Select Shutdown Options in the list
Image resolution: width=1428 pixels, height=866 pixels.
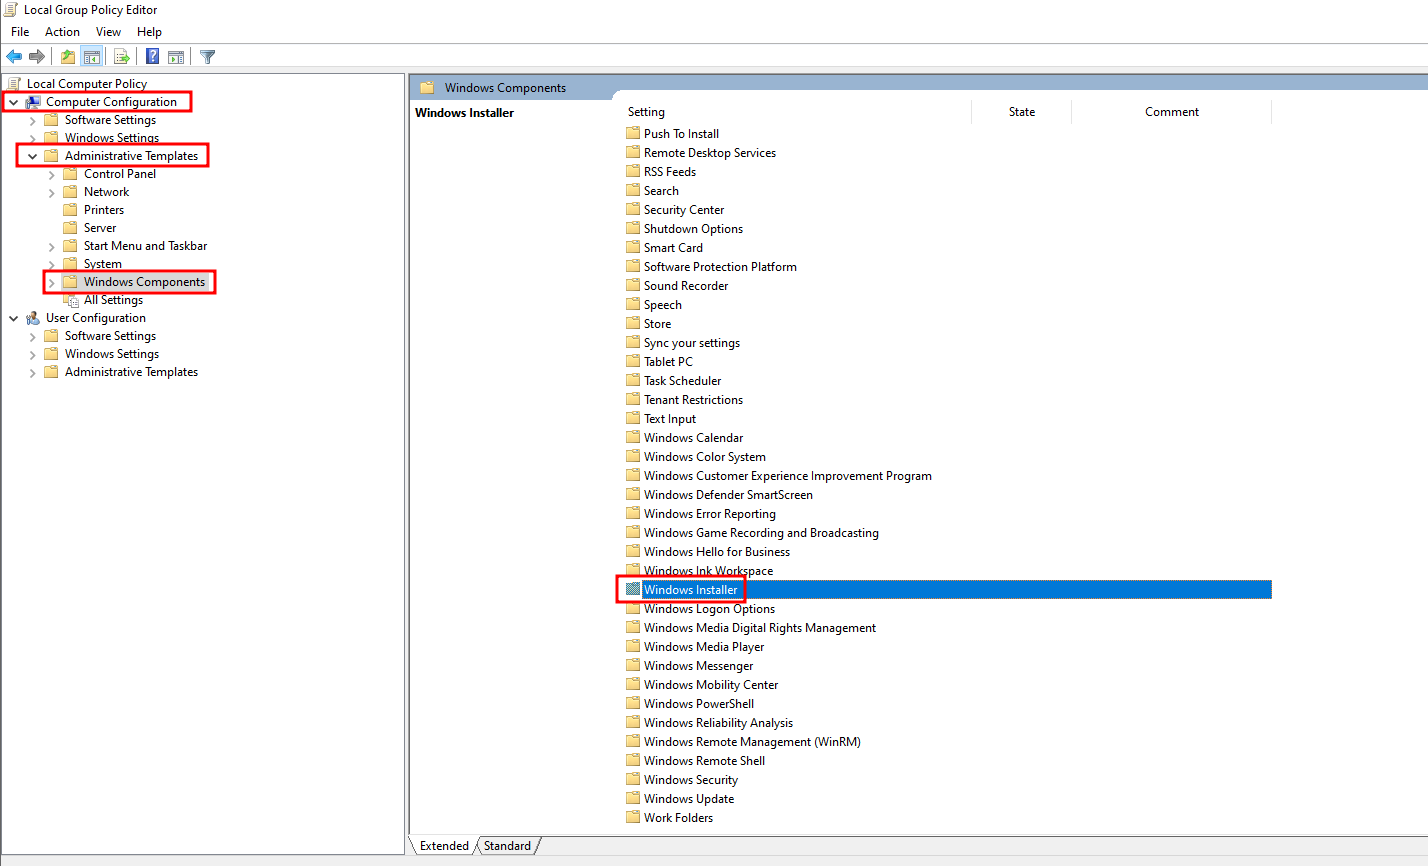click(x=693, y=229)
